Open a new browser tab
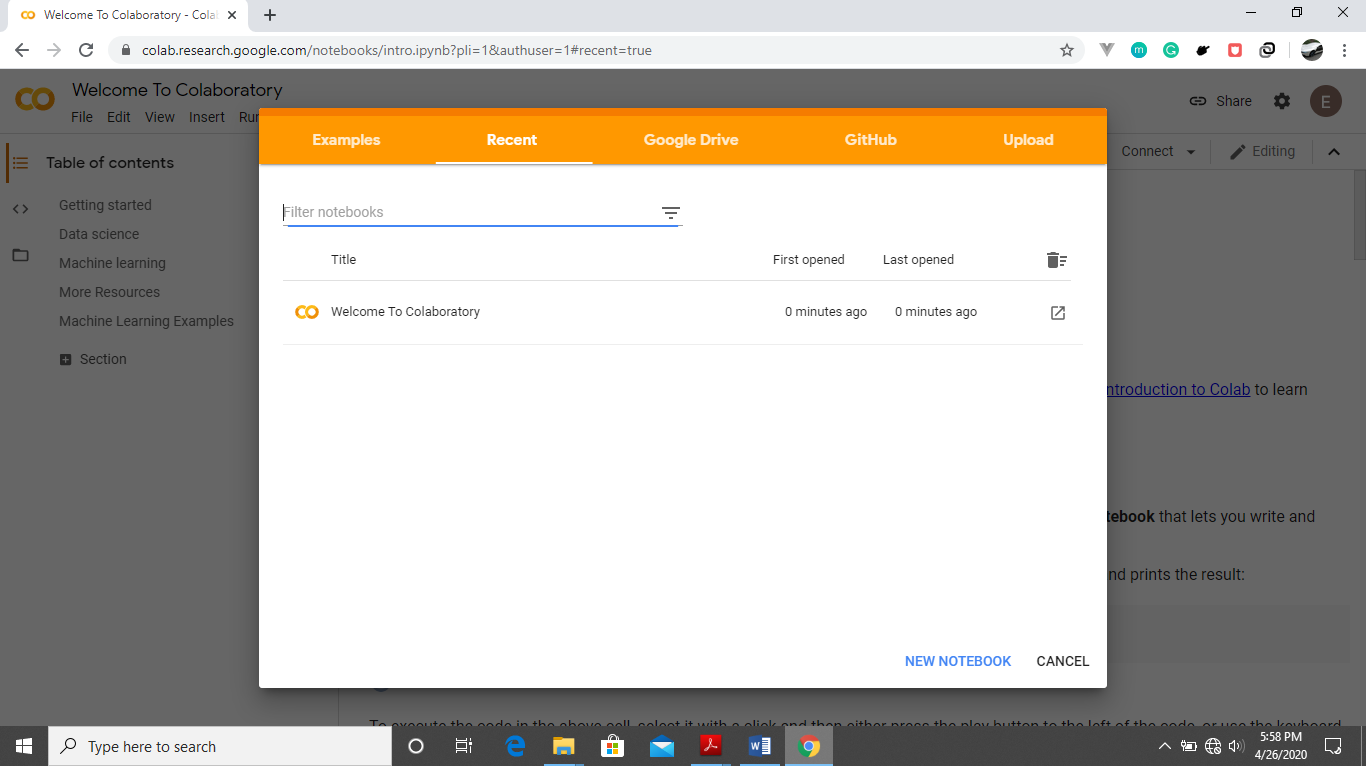The width and height of the screenshot is (1366, 766). click(270, 15)
